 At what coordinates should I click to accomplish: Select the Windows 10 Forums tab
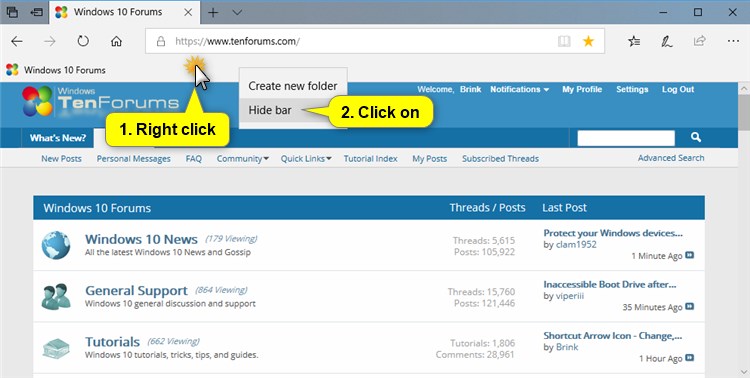[x=125, y=12]
